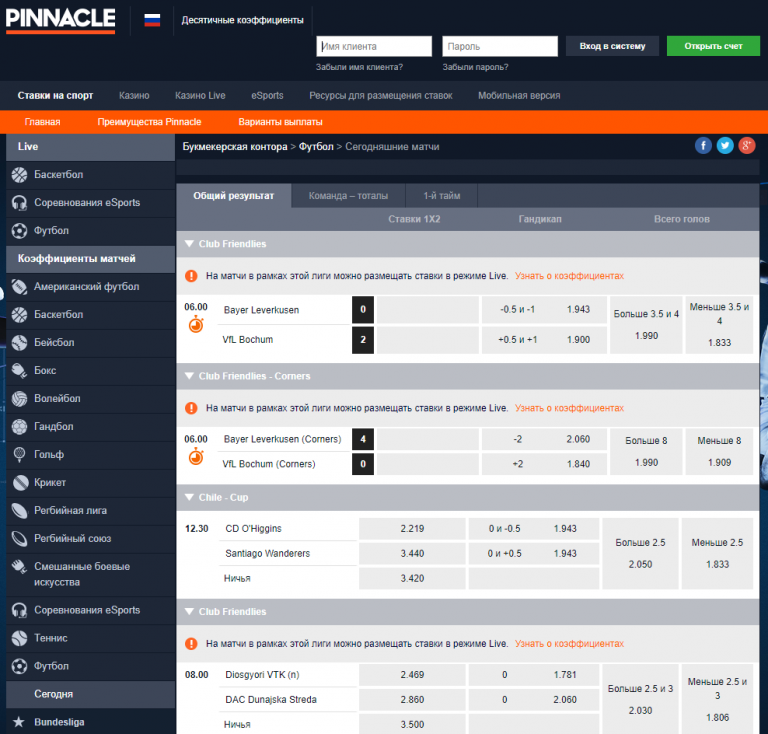Click star icon next to Bundesliga
Screen dimensions: 768x734
[19, 722]
